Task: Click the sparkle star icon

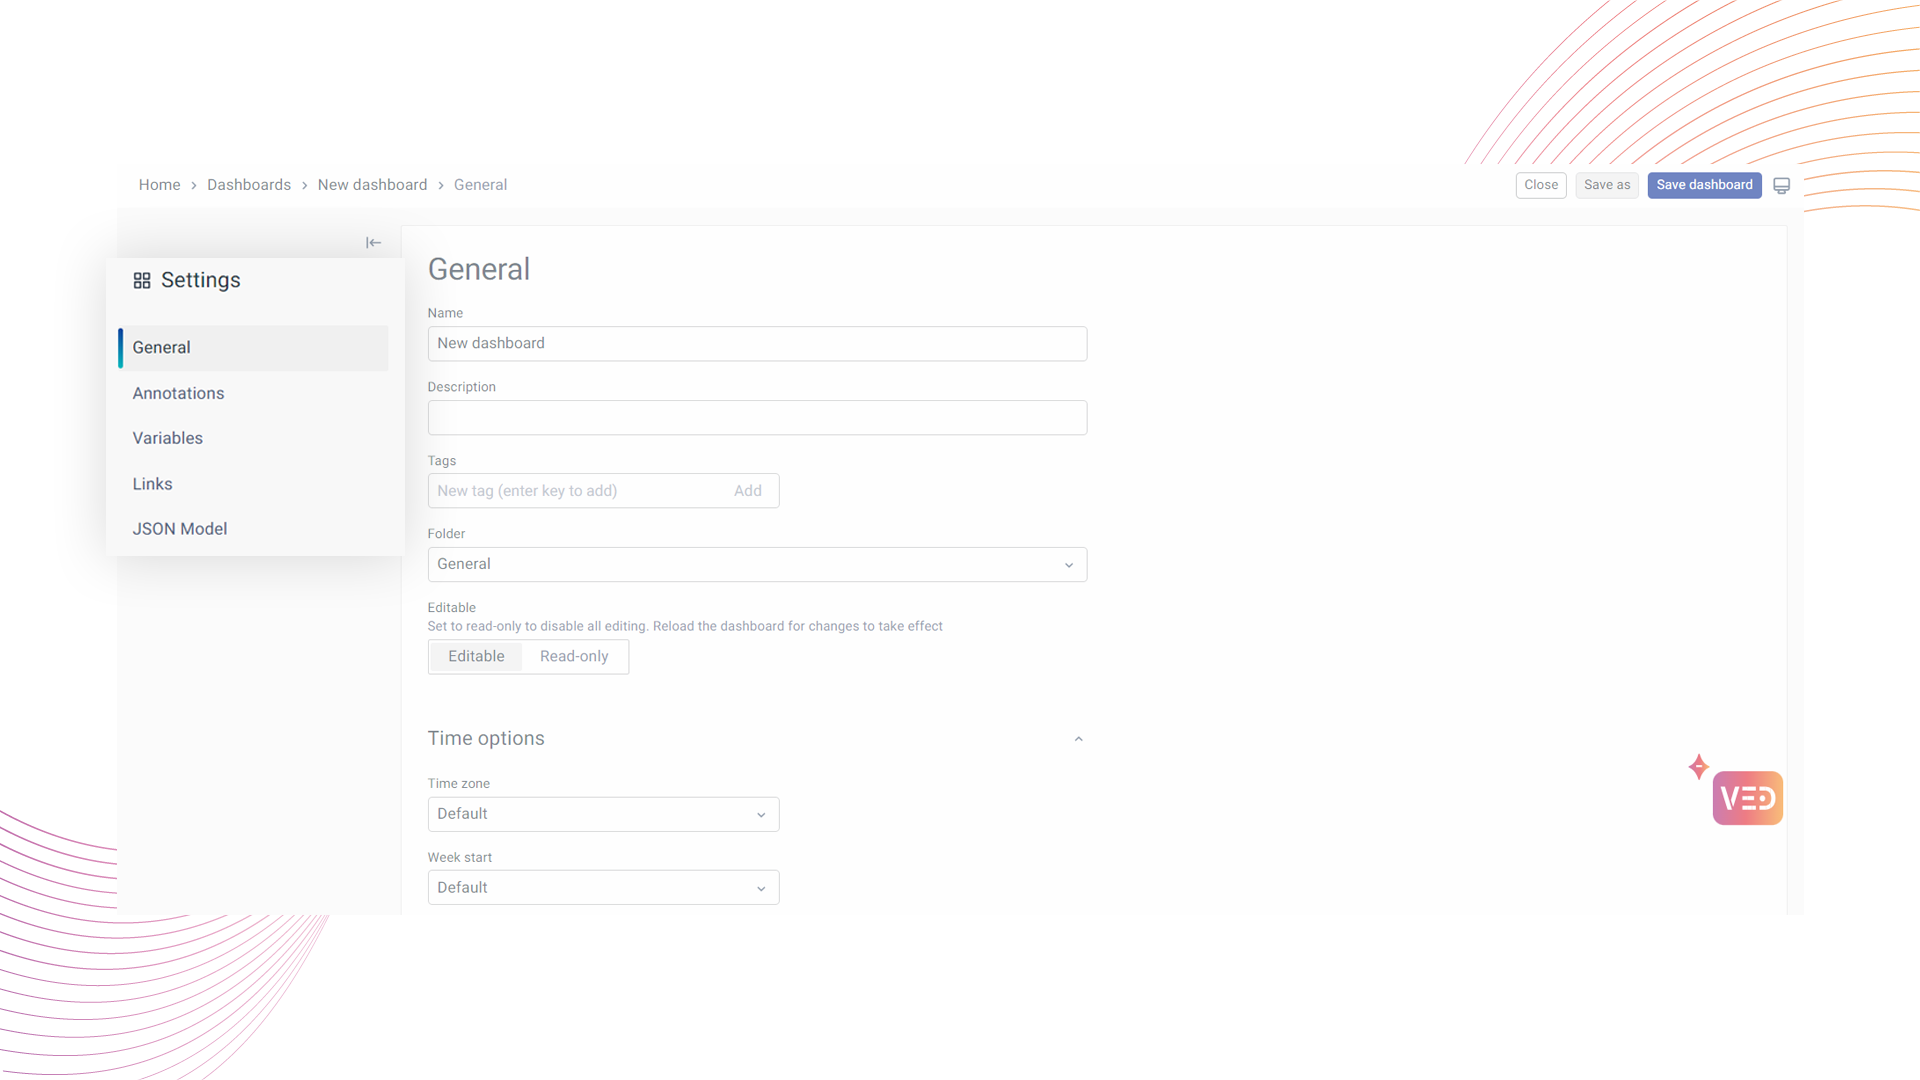Action: tap(1698, 767)
